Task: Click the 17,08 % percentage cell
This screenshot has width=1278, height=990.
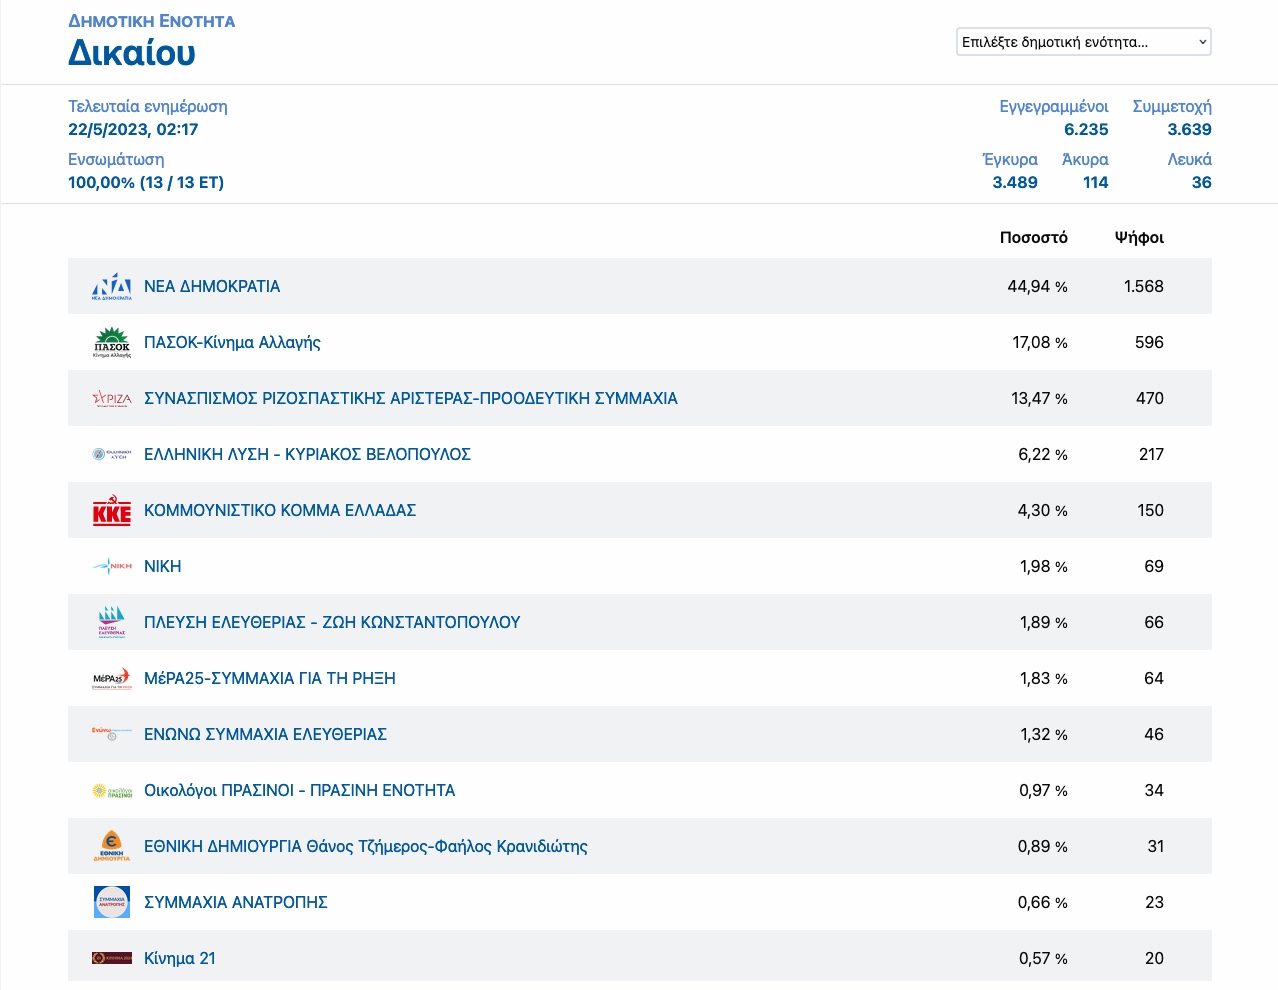Action: pyautogui.click(x=1040, y=342)
